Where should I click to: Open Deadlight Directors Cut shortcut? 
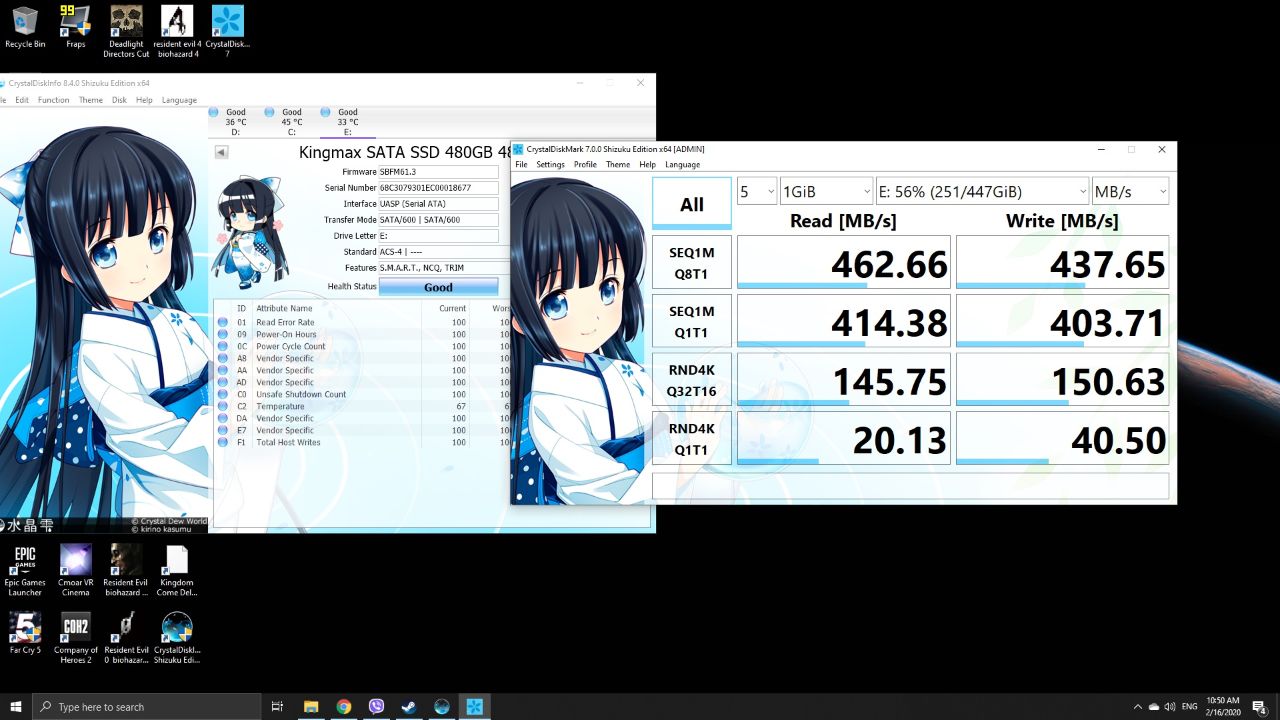tap(126, 31)
